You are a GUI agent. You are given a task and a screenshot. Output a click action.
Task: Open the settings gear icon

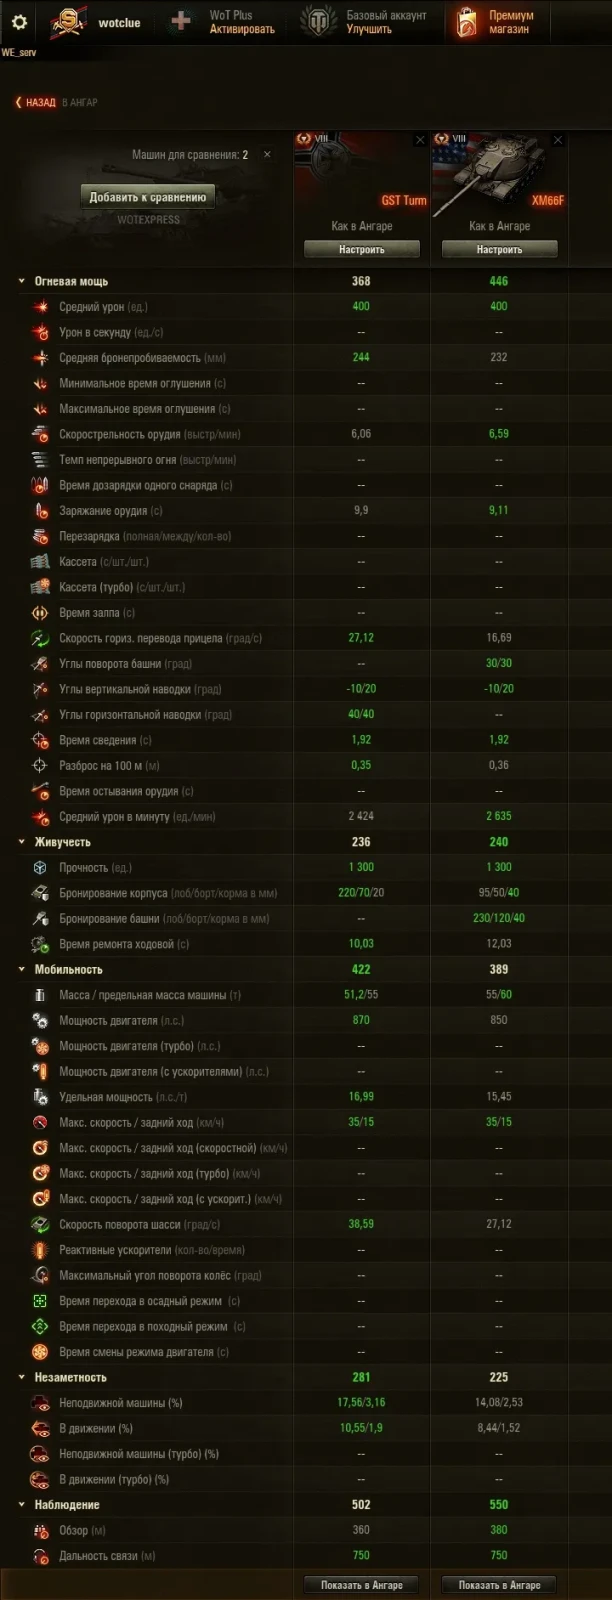(18, 22)
